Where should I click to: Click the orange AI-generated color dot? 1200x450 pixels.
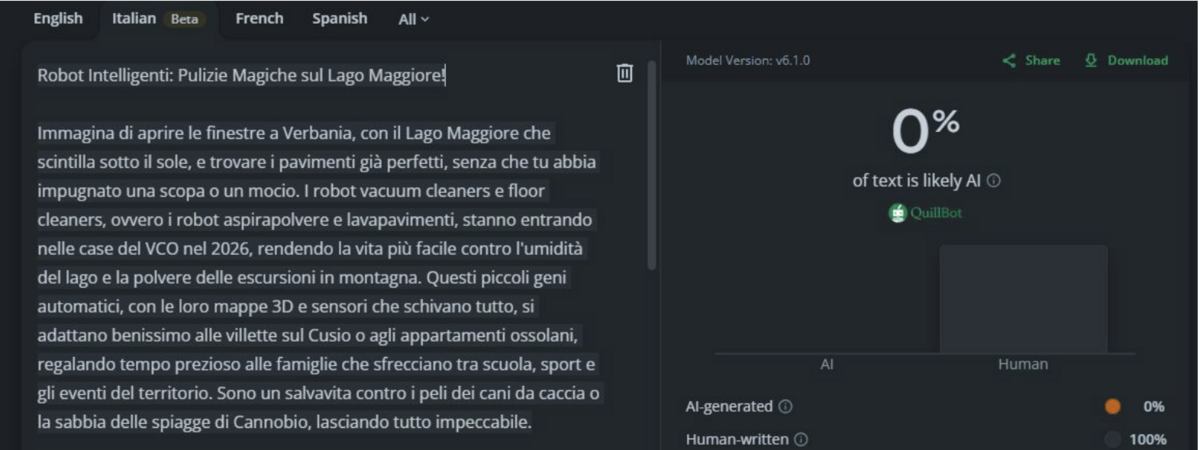1112,407
